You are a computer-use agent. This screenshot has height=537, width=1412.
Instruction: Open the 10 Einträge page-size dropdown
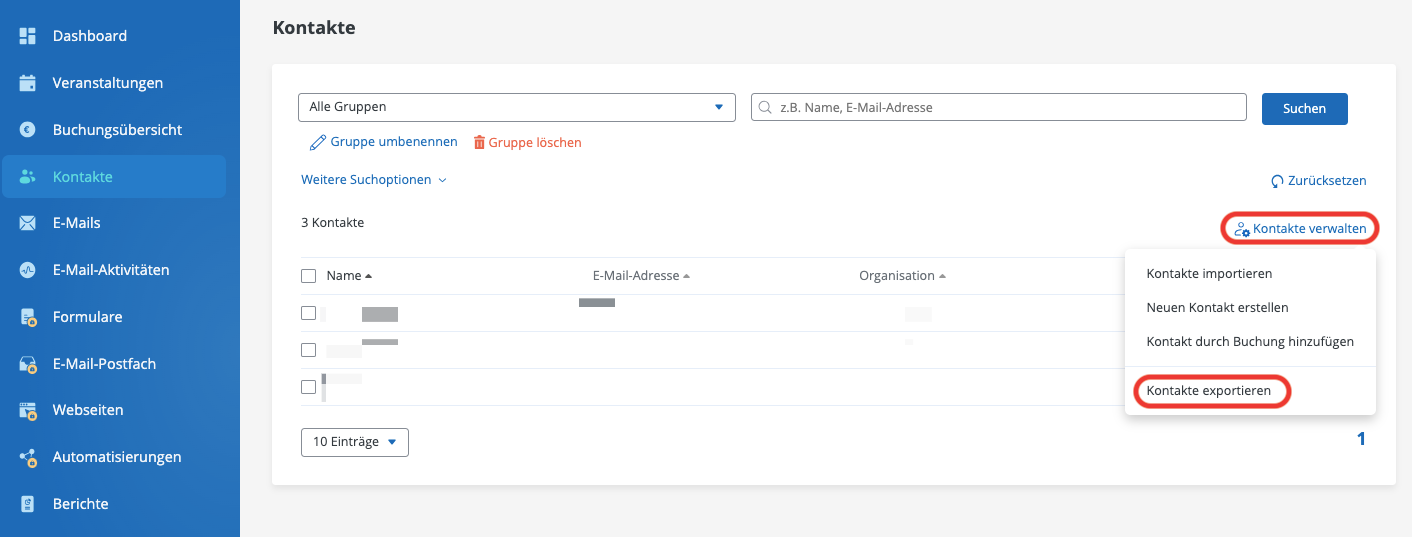354,442
